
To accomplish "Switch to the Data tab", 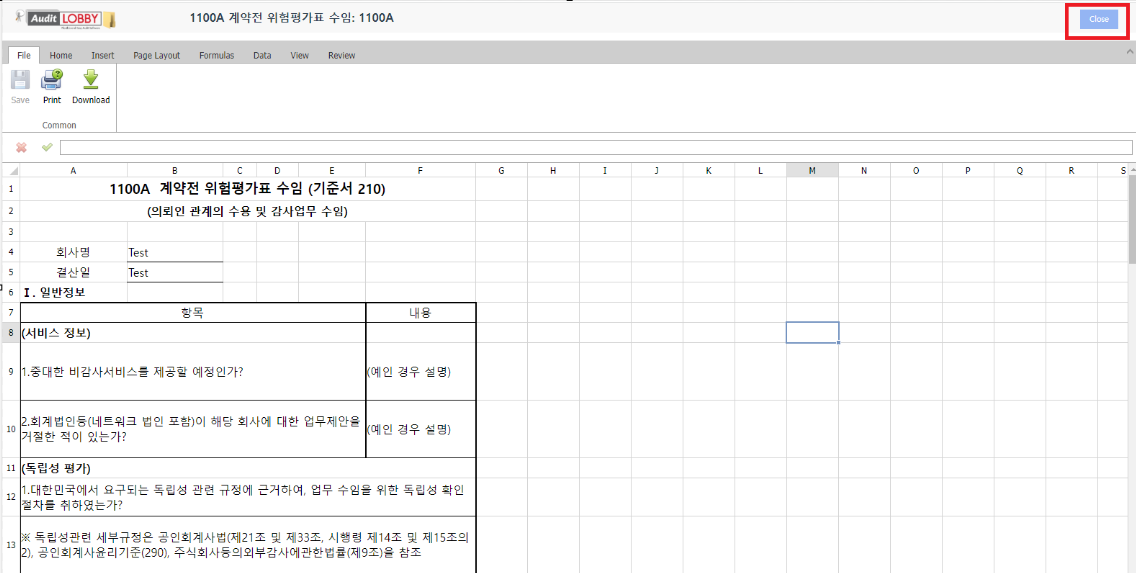I will (x=262, y=55).
